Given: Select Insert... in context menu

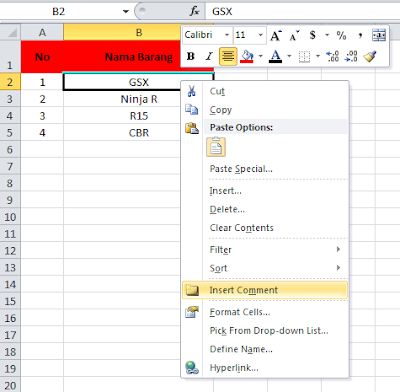Looking at the screenshot, I should (265, 191).
